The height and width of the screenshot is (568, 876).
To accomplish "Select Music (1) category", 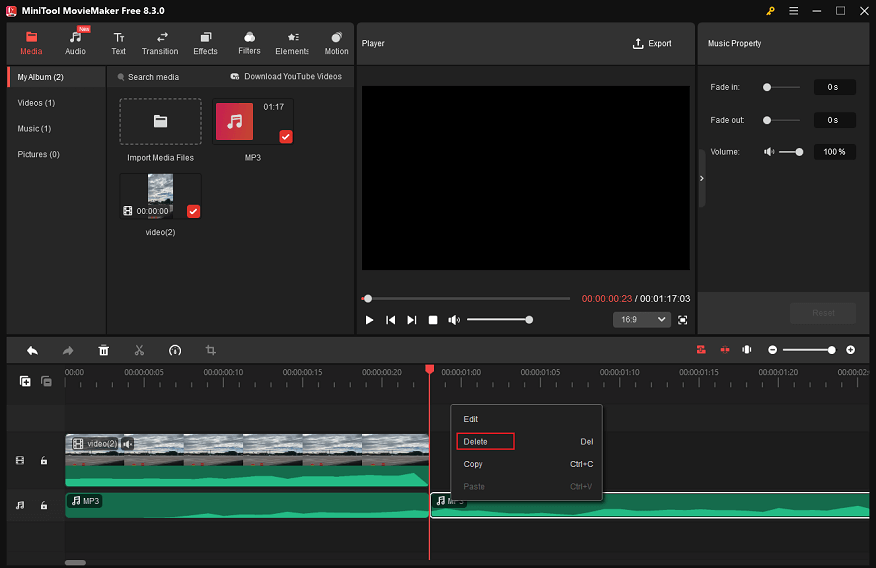I will click(x=34, y=128).
